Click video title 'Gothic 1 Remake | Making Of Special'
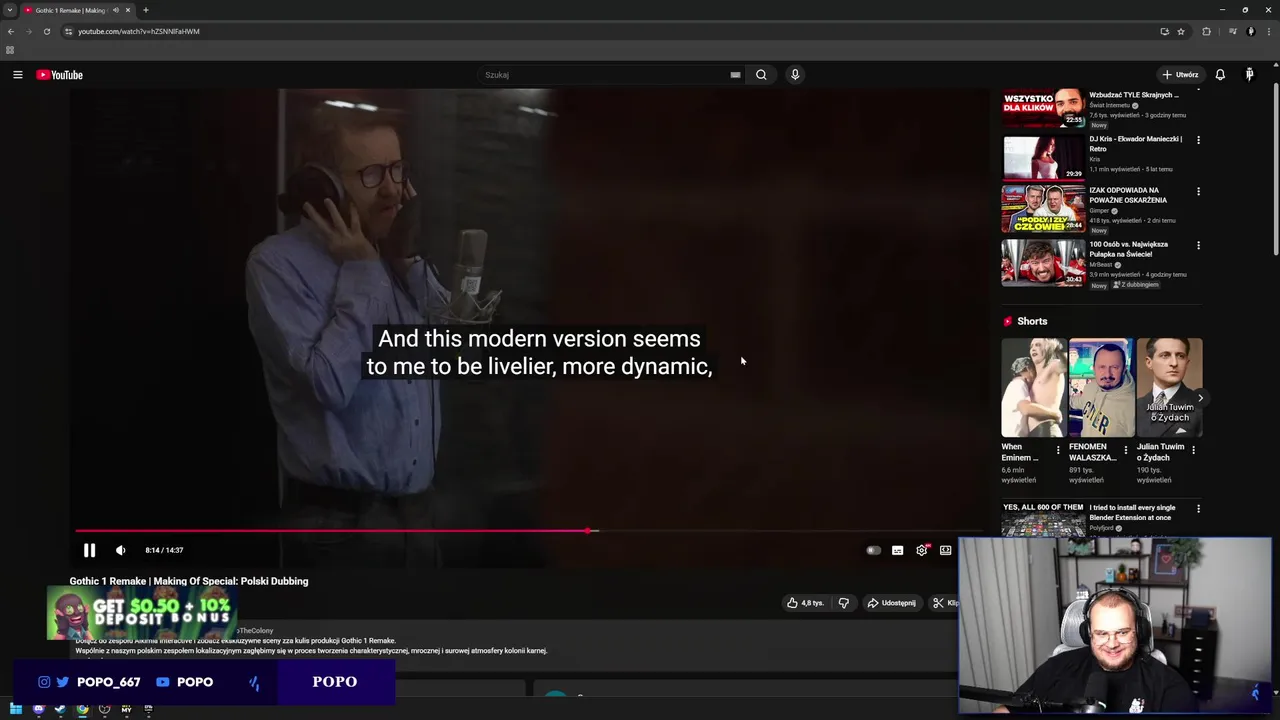 pyautogui.click(x=189, y=581)
